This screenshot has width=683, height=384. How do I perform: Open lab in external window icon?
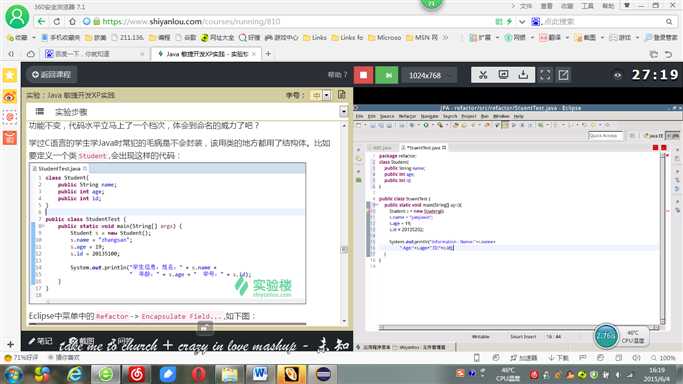(564, 75)
